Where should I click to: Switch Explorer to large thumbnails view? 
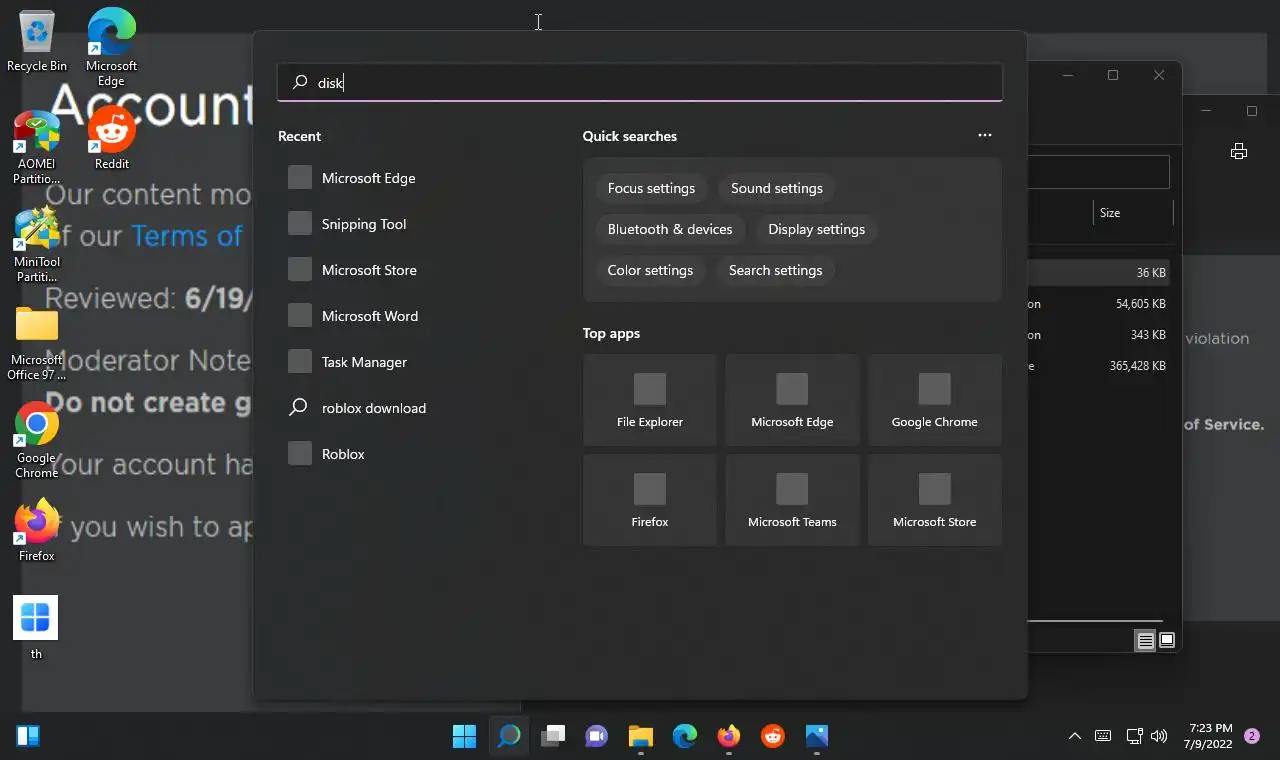point(1166,641)
